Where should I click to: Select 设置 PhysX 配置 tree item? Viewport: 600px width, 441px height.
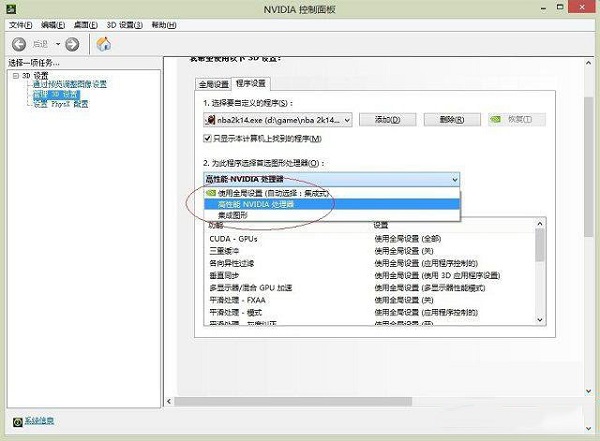[x=61, y=104]
